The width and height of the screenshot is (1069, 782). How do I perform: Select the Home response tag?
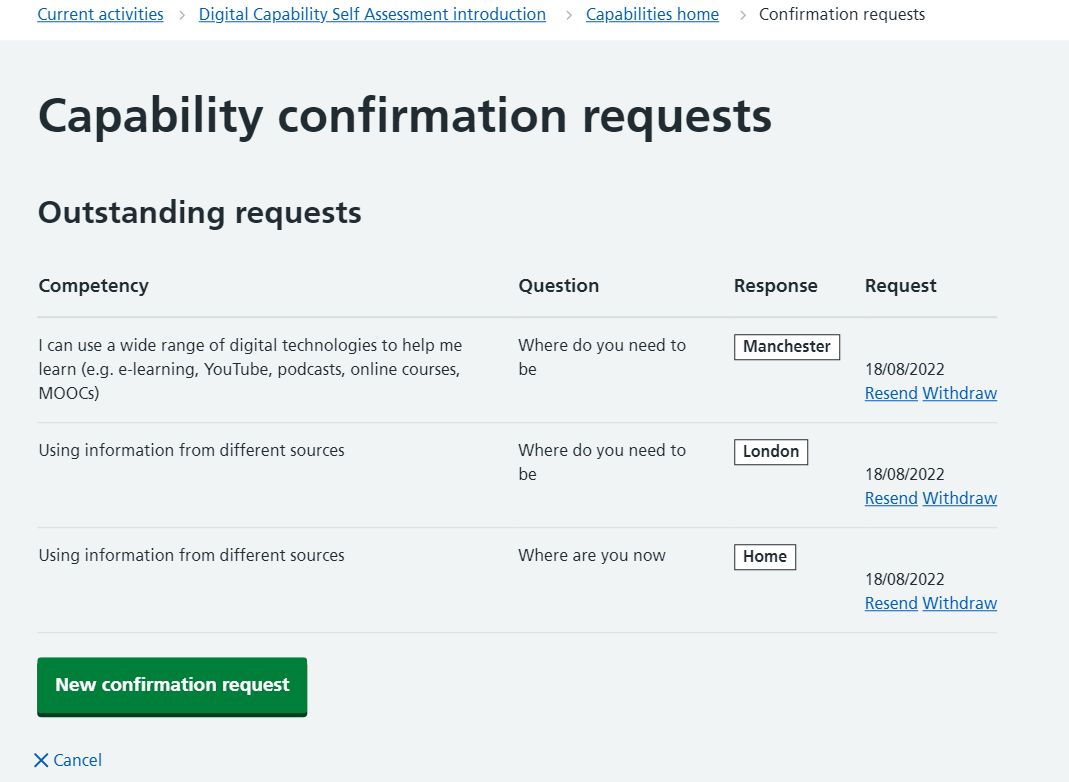tap(764, 556)
